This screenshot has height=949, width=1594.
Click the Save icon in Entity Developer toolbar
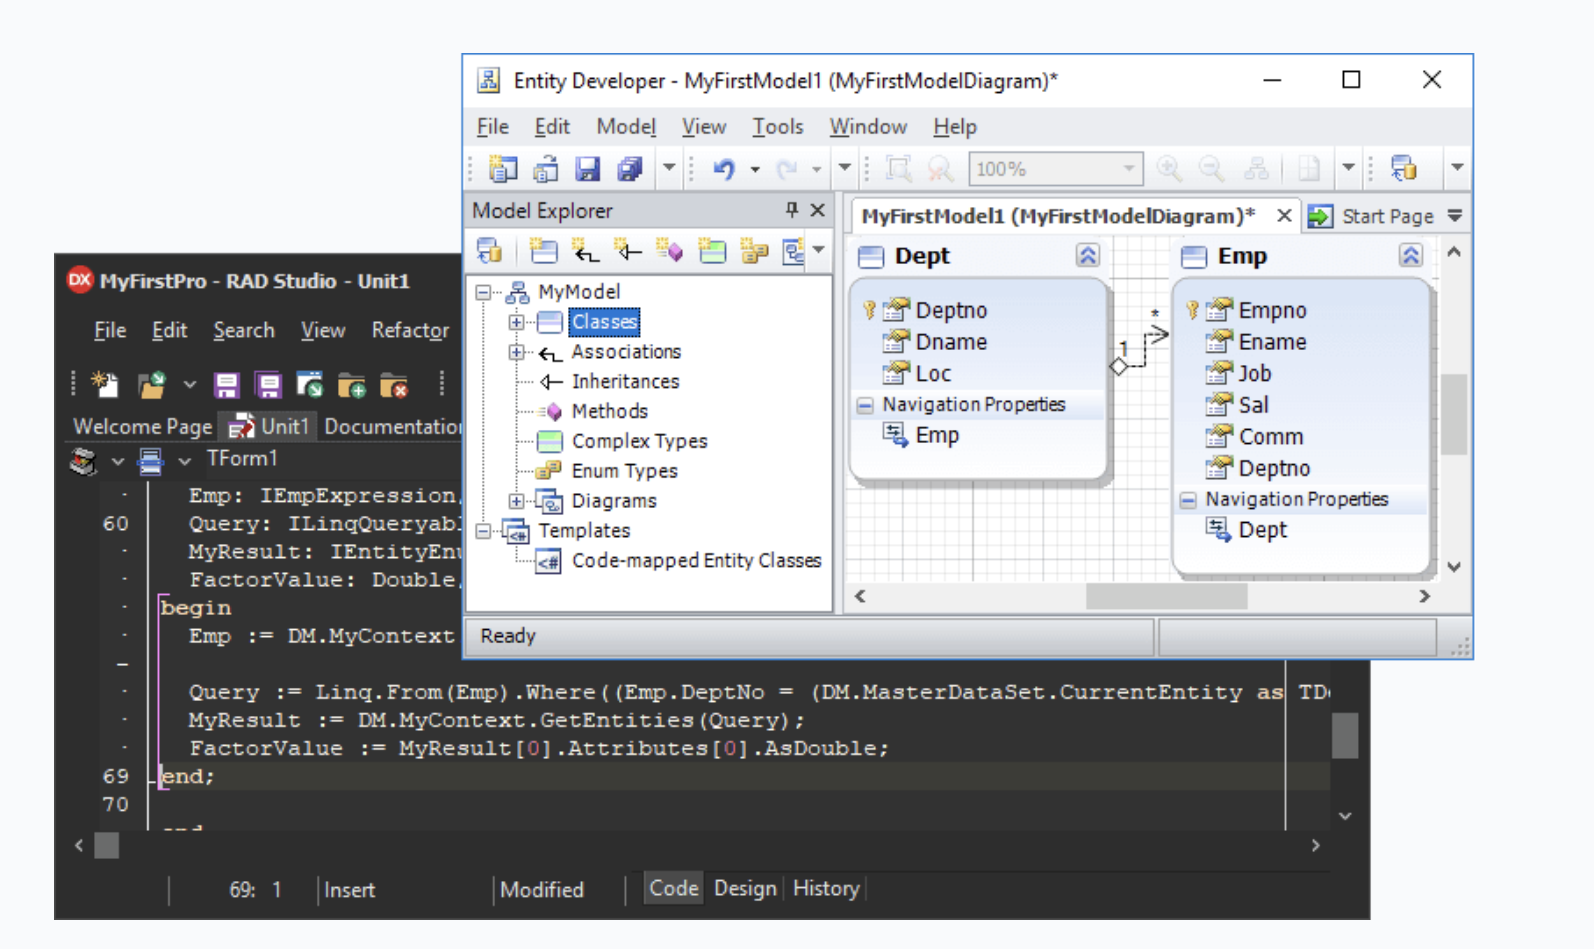pyautogui.click(x=587, y=169)
